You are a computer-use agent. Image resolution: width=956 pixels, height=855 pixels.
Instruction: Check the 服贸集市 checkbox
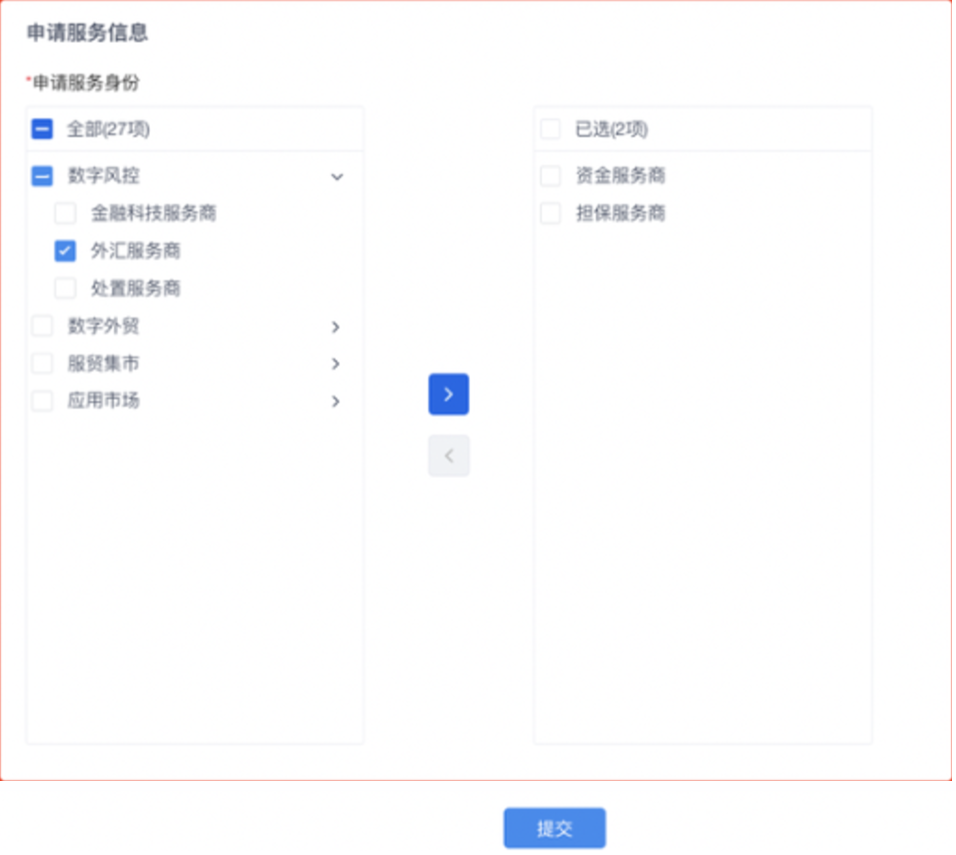tap(41, 363)
